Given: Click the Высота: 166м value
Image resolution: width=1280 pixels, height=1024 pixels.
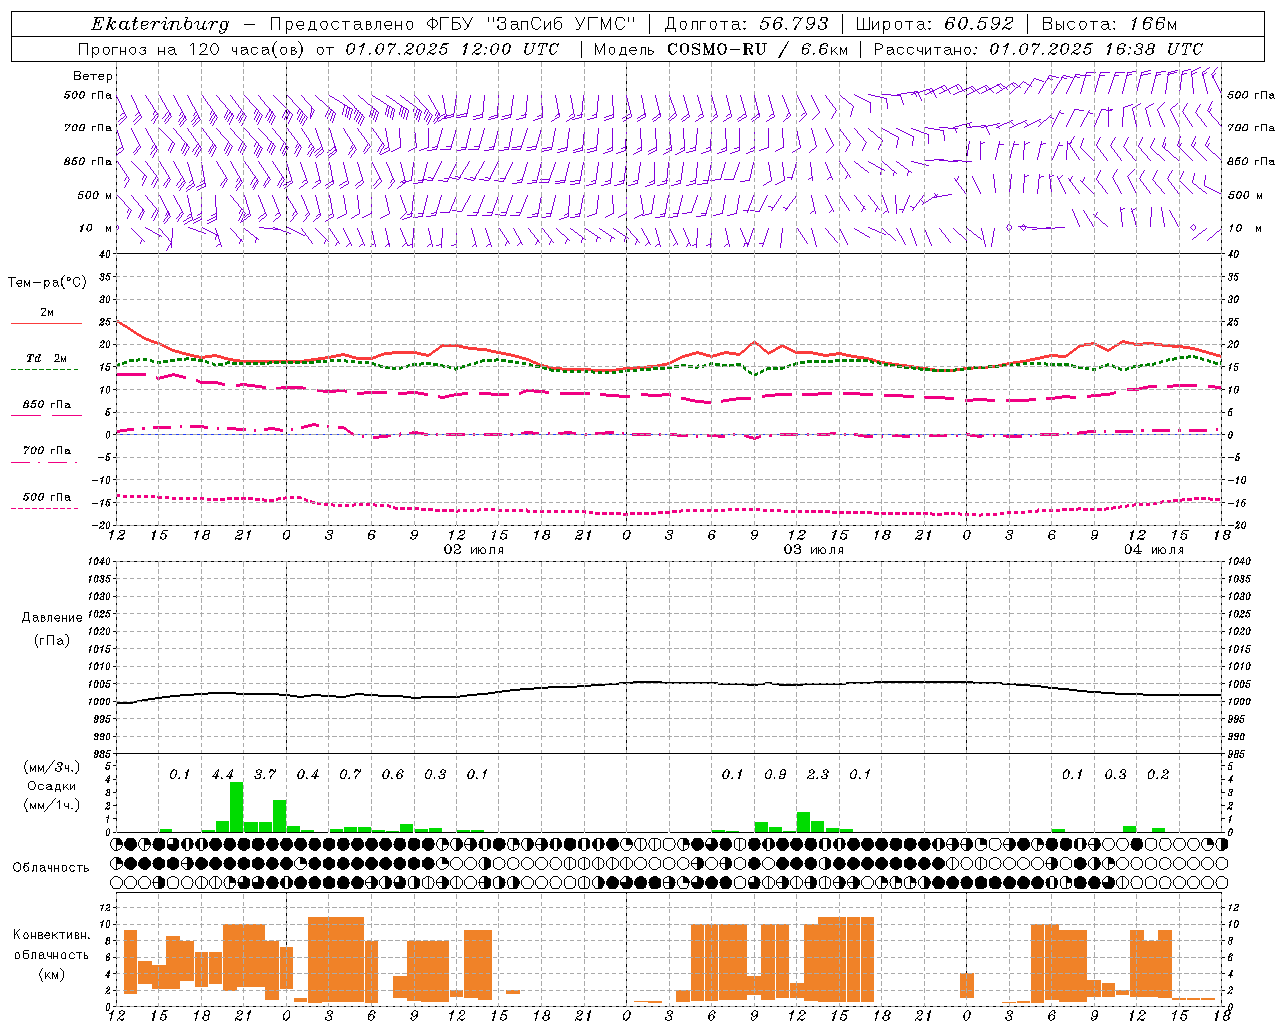Looking at the screenshot, I should coord(1109,24).
